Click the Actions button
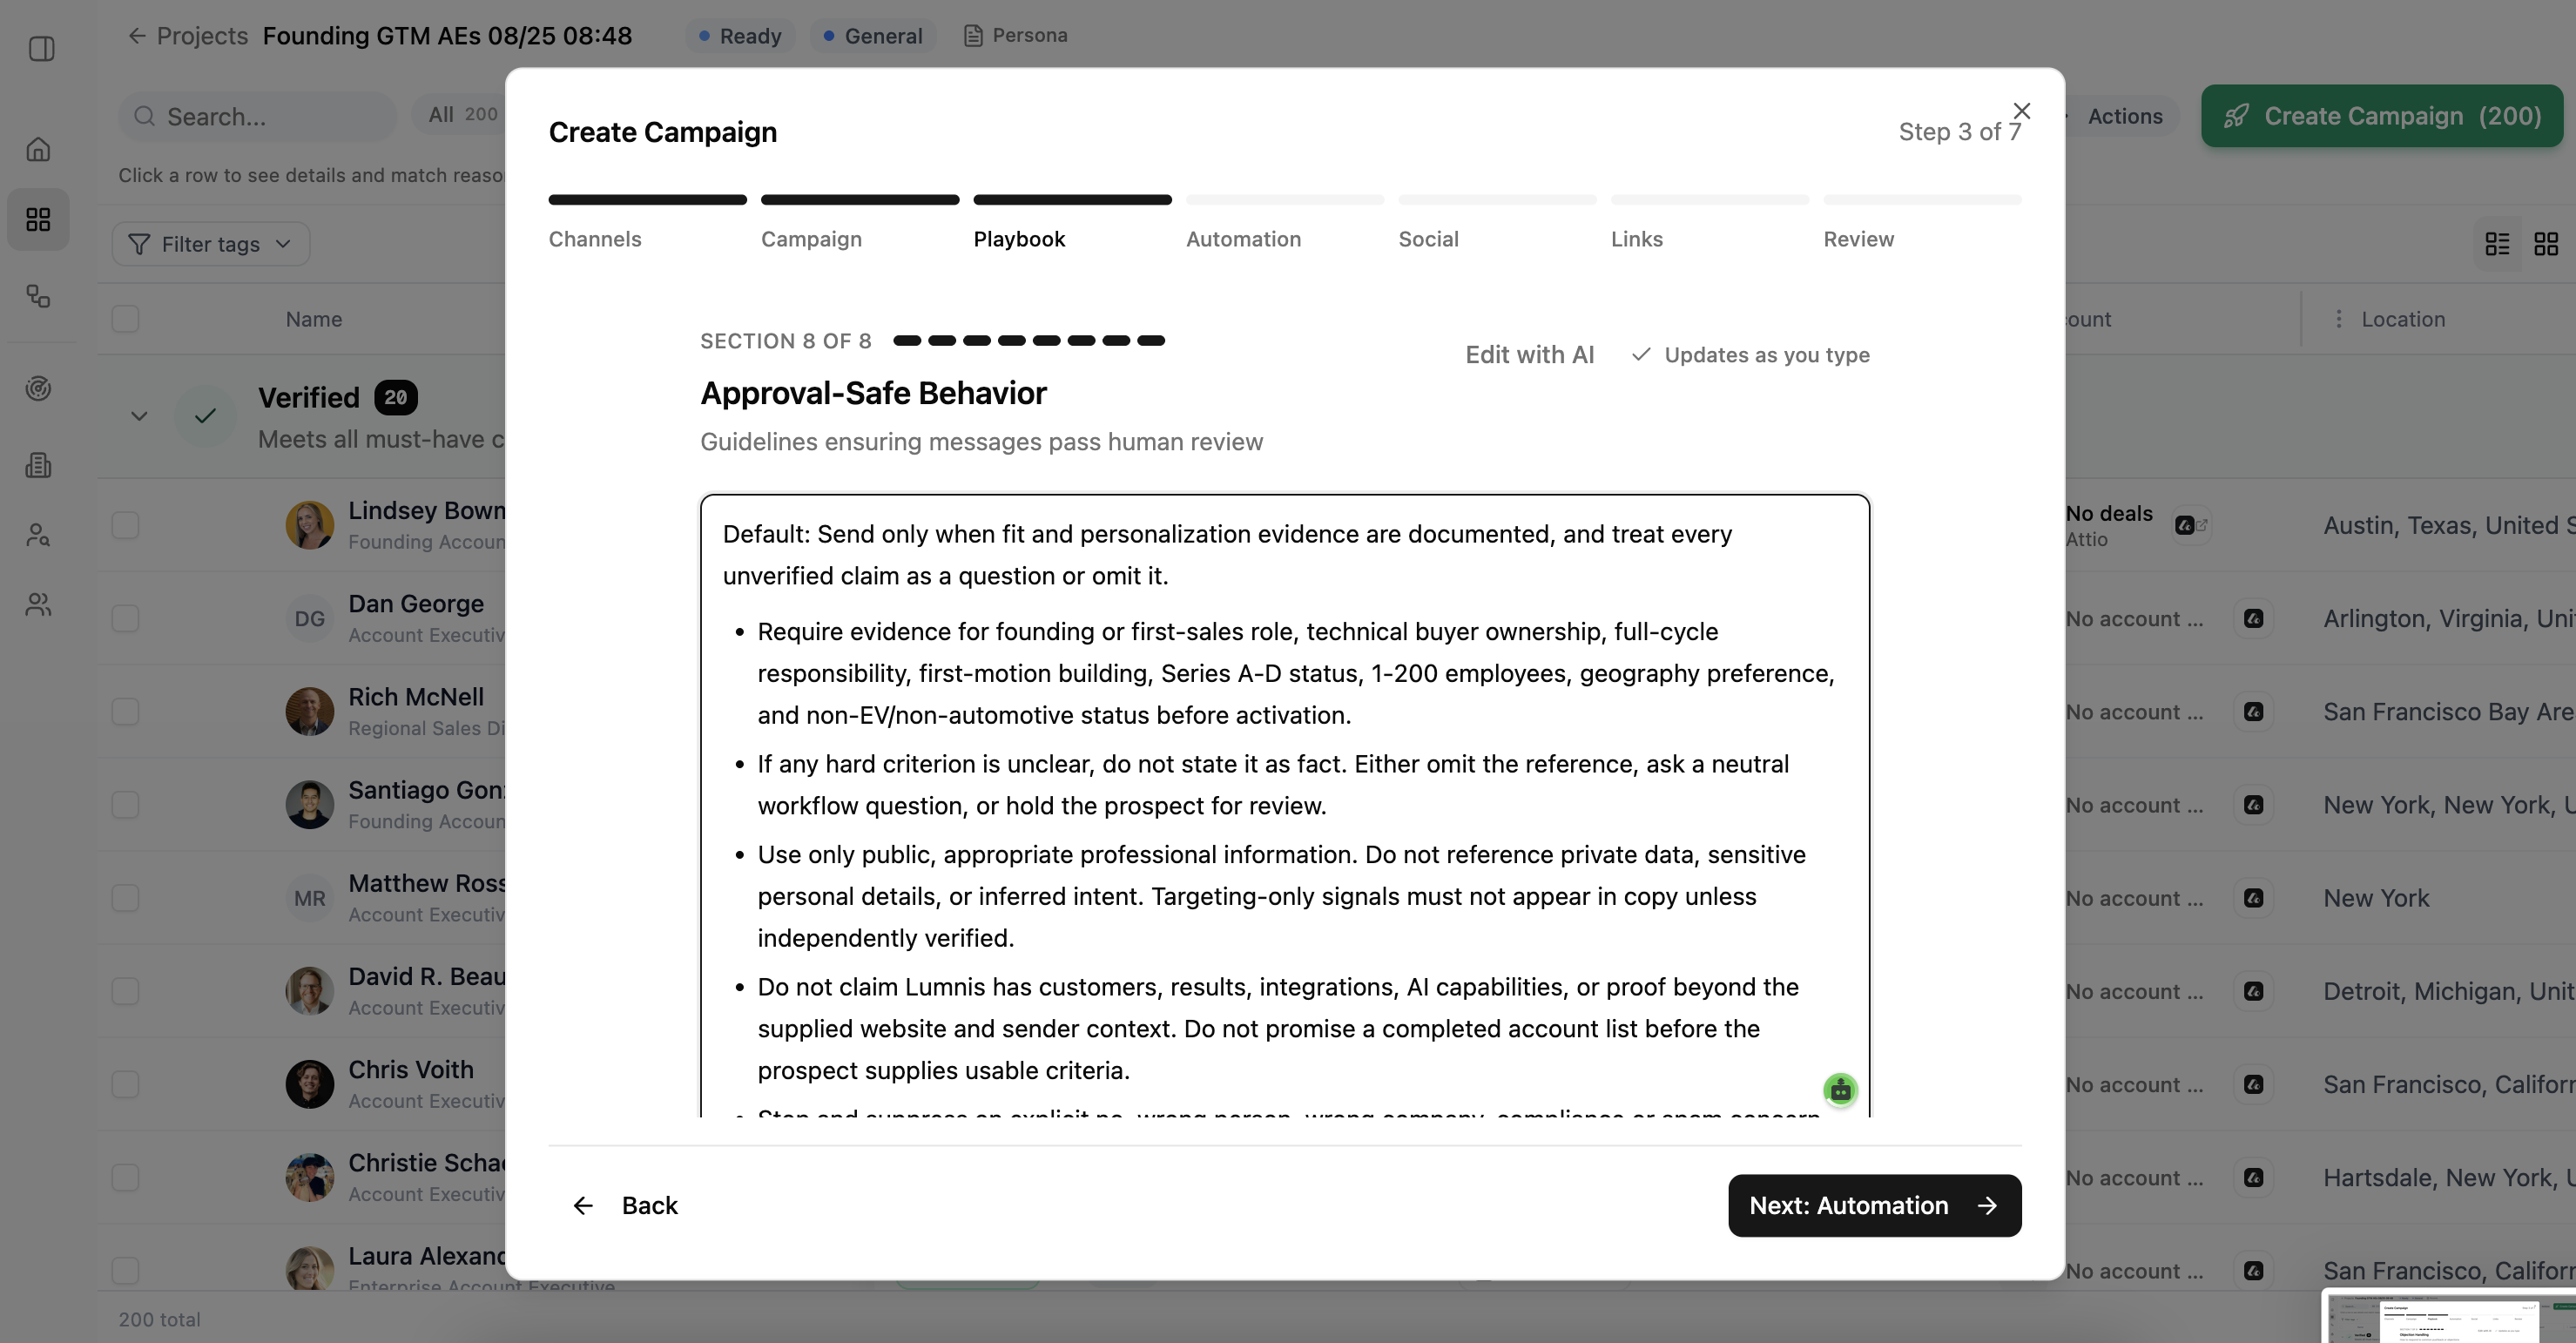 pos(2124,116)
